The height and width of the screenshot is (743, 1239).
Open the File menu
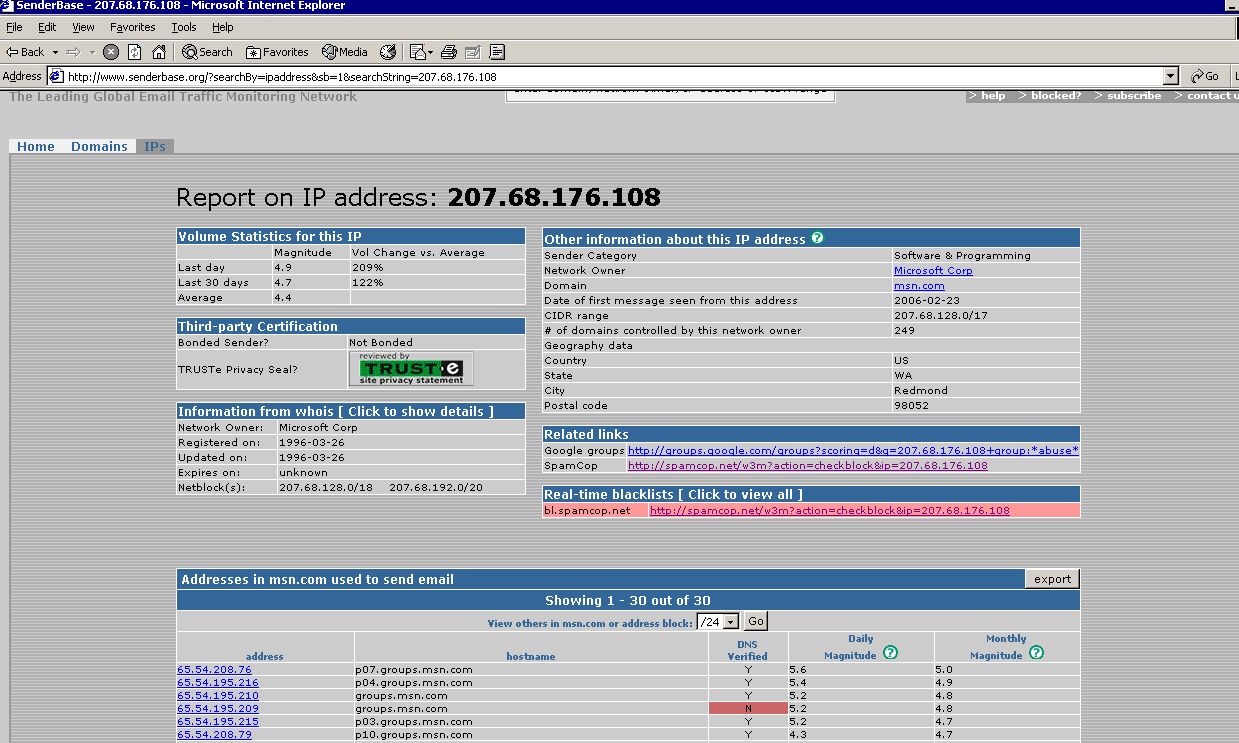[x=14, y=27]
